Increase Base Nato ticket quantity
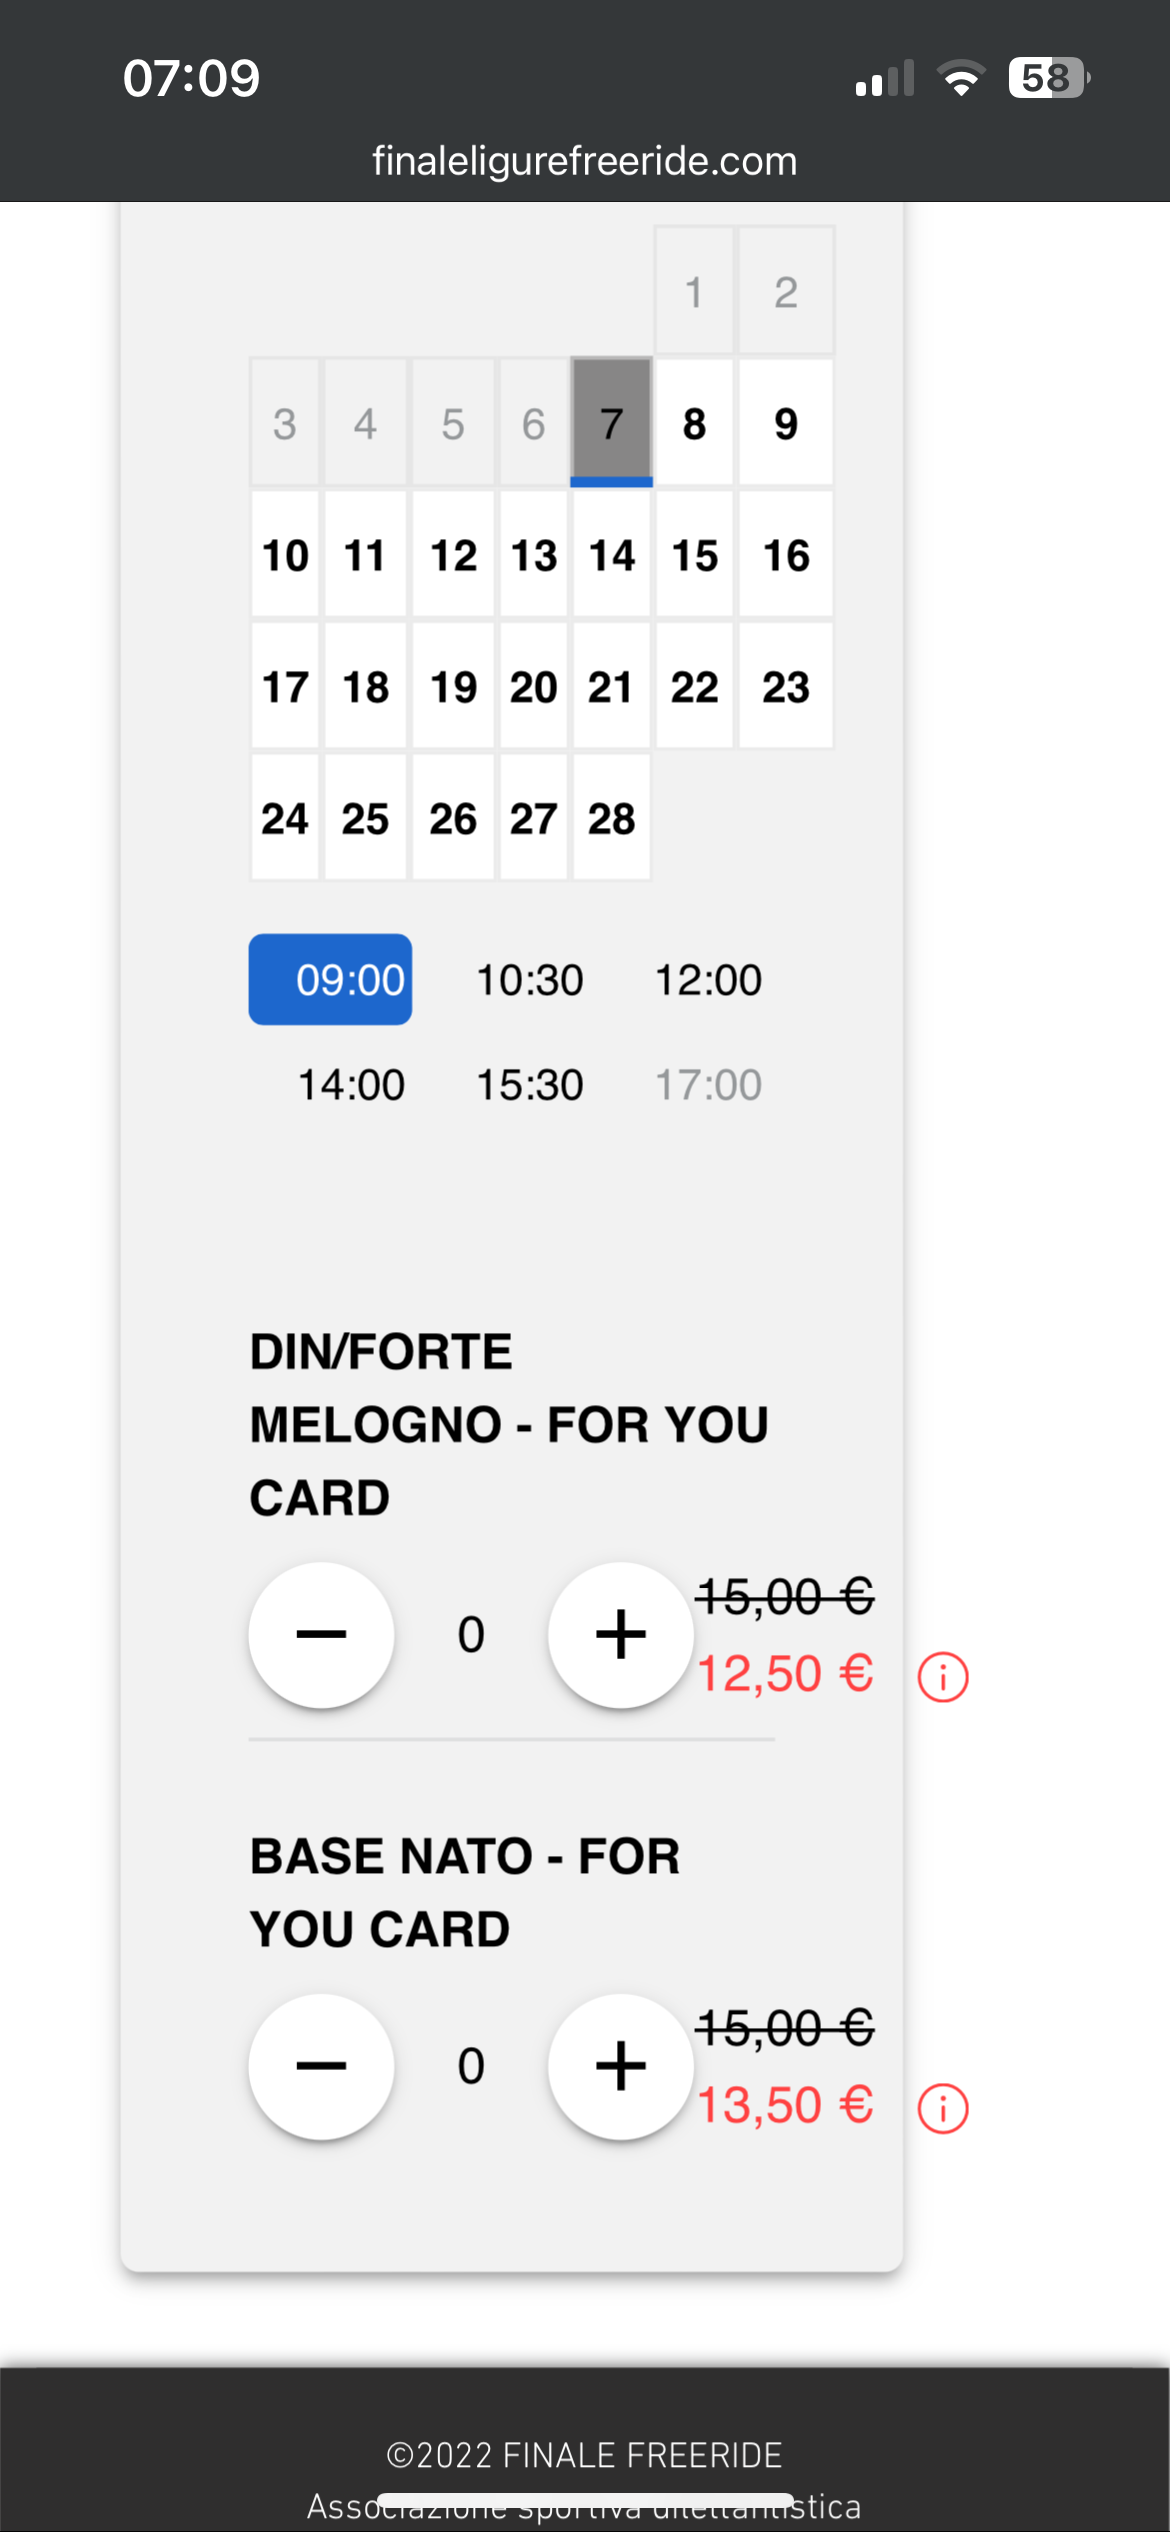1170x2532 pixels. pyautogui.click(x=620, y=2066)
